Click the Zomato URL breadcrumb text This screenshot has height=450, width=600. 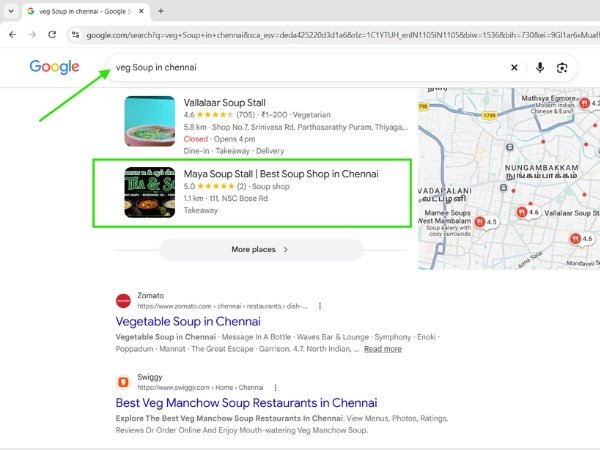(222, 306)
